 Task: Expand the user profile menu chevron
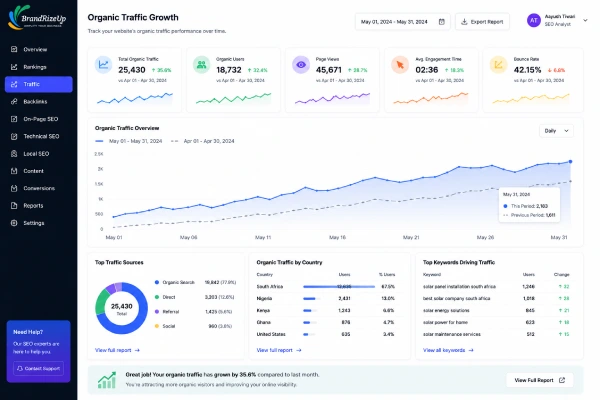pos(585,20)
